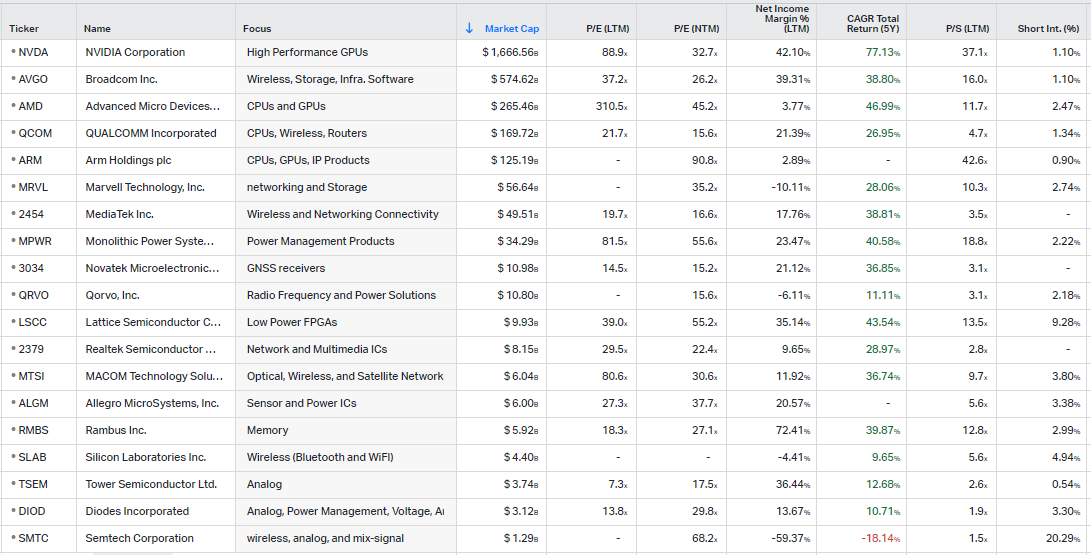This screenshot has height=555, width=1091.
Task: Click the 90.8x P/E (NTM) value
Action: coord(703,160)
